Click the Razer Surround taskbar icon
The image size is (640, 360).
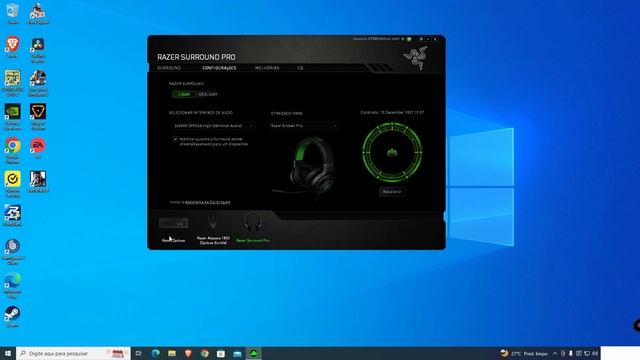point(253,353)
